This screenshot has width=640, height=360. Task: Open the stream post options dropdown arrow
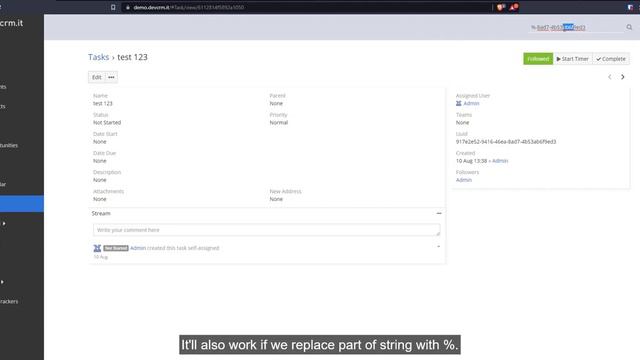438,247
